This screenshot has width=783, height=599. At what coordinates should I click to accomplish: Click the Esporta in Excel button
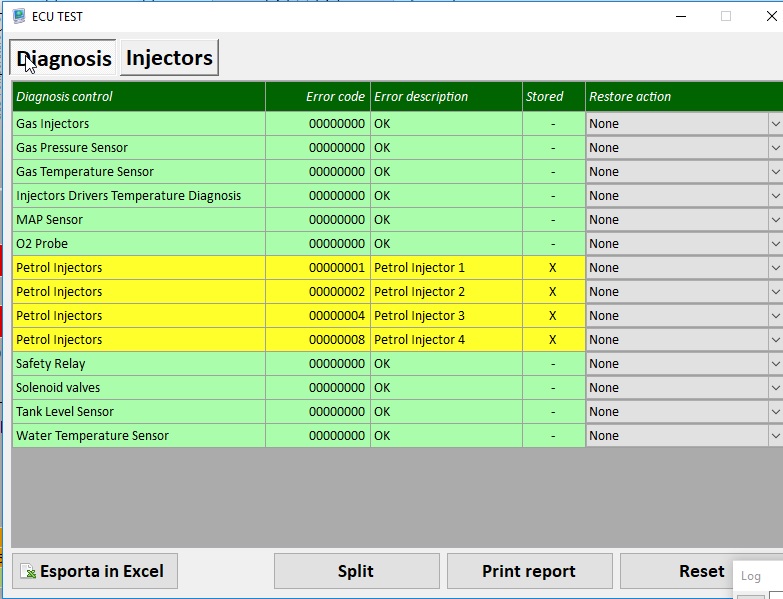point(94,571)
